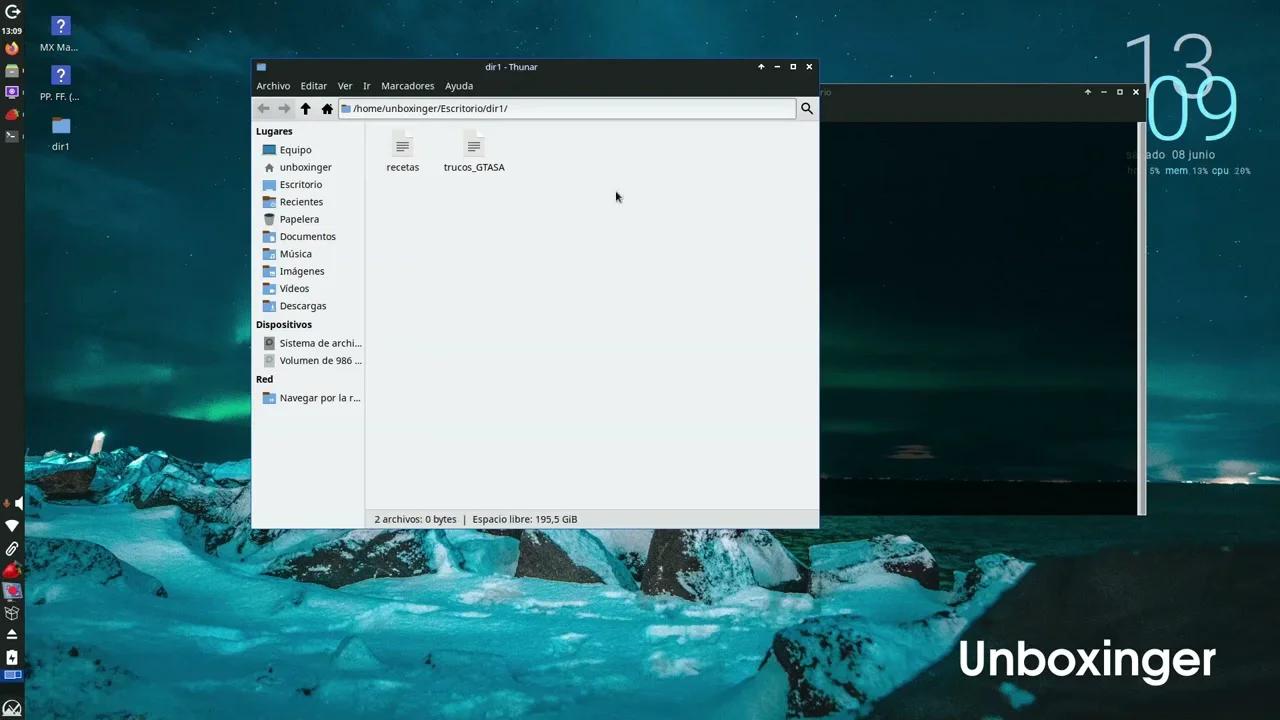Image resolution: width=1280 pixels, height=720 pixels.
Task: Open Descargas from the sidebar
Action: tap(303, 305)
